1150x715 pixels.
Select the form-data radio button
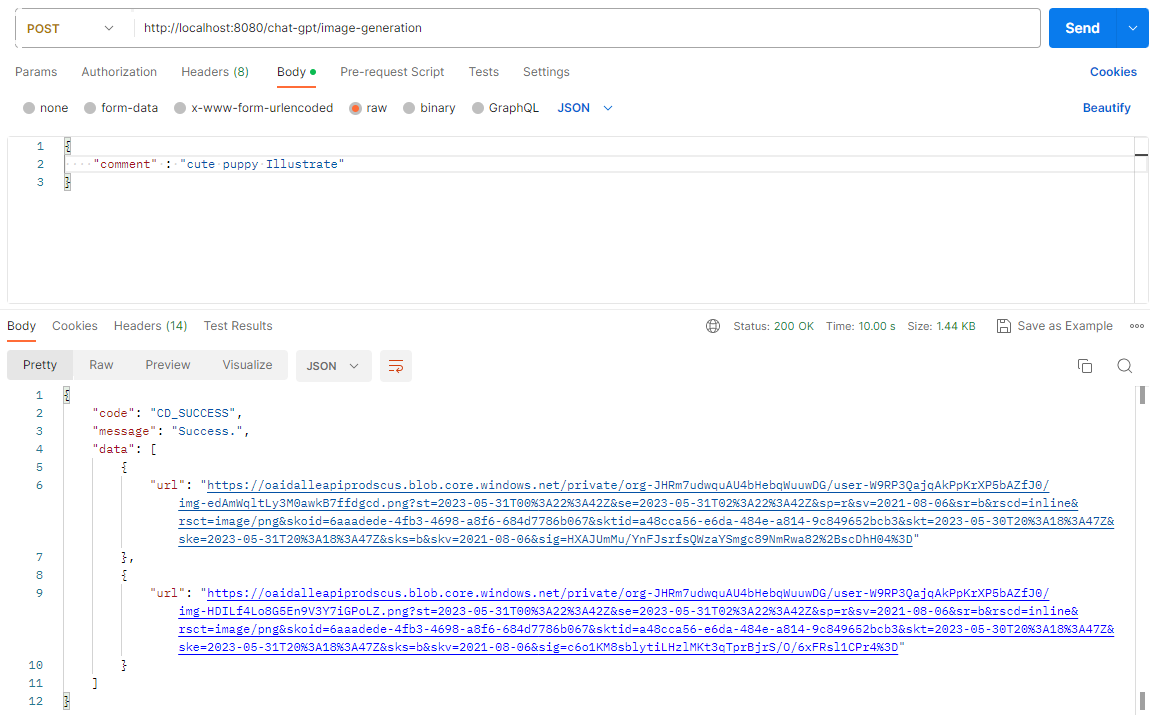(x=90, y=108)
